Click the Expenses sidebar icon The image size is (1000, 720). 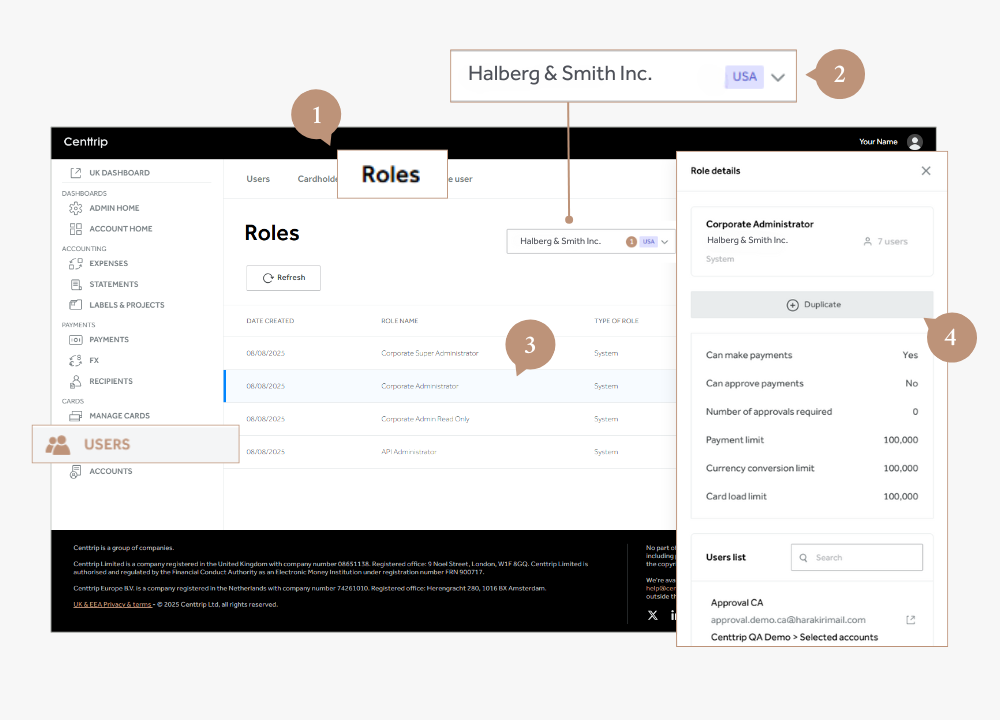(x=75, y=263)
